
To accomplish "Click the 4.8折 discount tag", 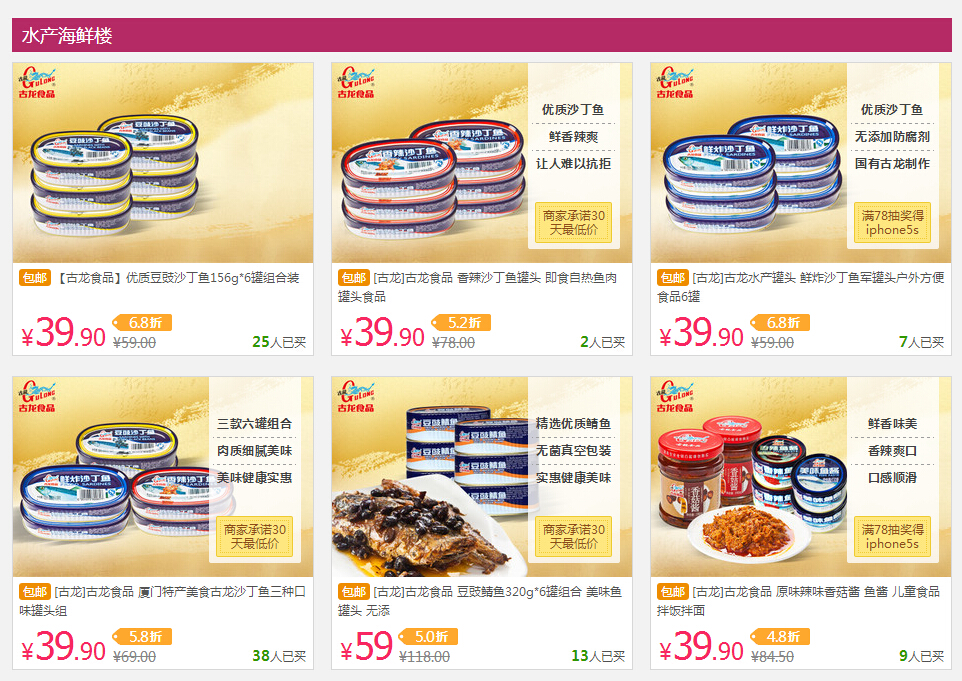I will (x=780, y=637).
